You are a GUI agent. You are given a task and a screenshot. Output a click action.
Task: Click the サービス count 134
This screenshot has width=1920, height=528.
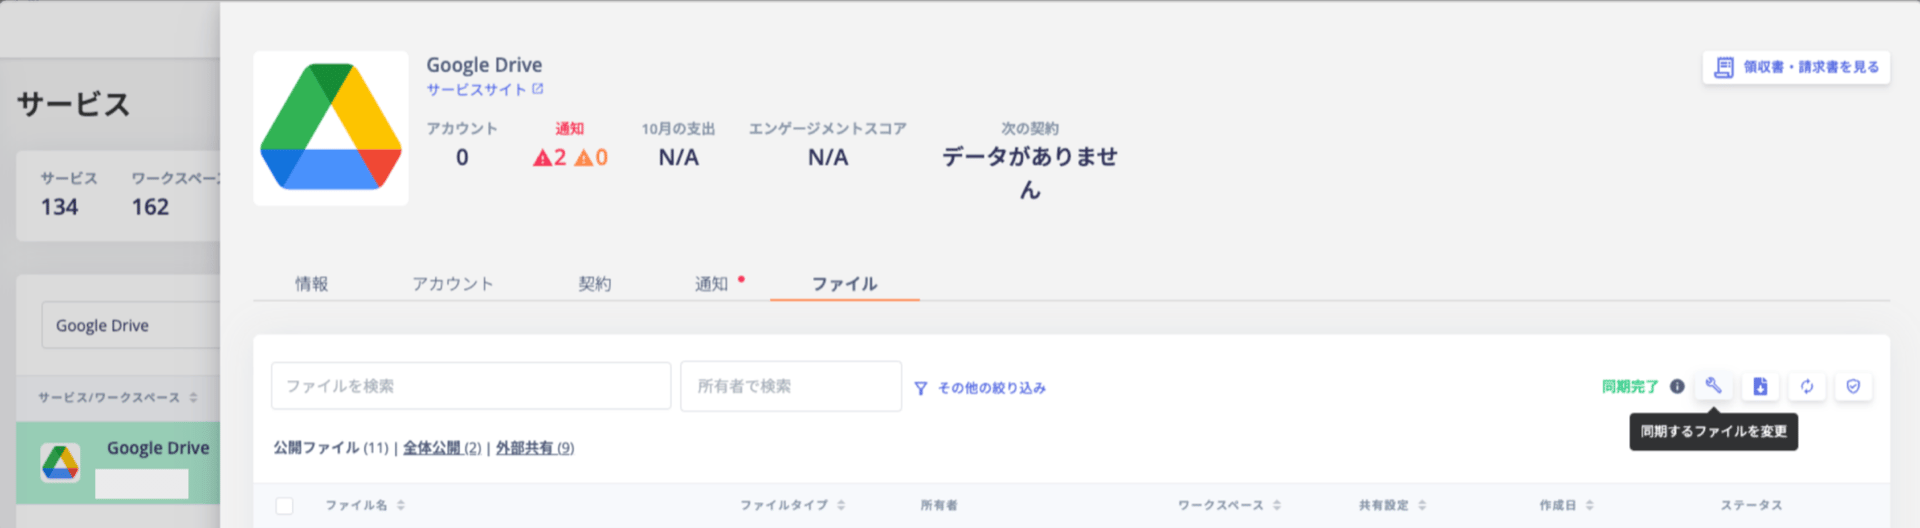[59, 207]
